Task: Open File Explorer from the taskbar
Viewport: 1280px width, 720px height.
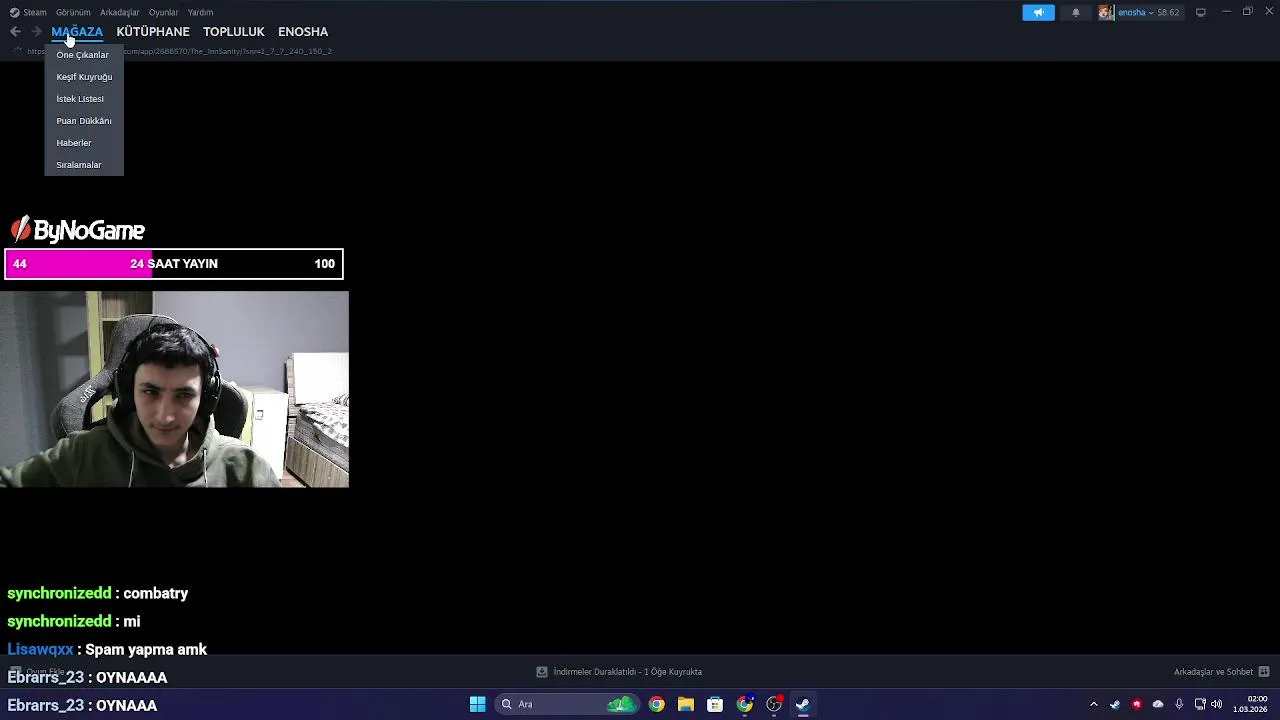Action: click(x=686, y=704)
